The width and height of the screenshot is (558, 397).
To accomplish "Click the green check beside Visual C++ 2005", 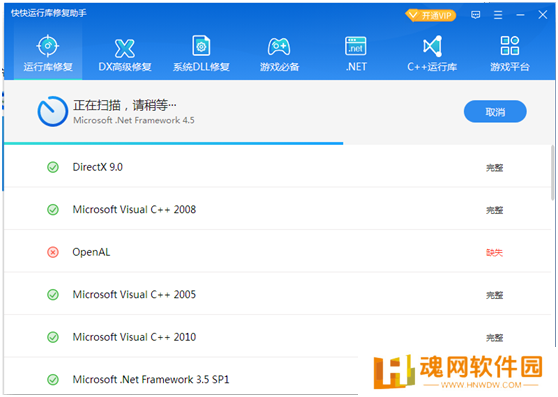I will coord(53,295).
